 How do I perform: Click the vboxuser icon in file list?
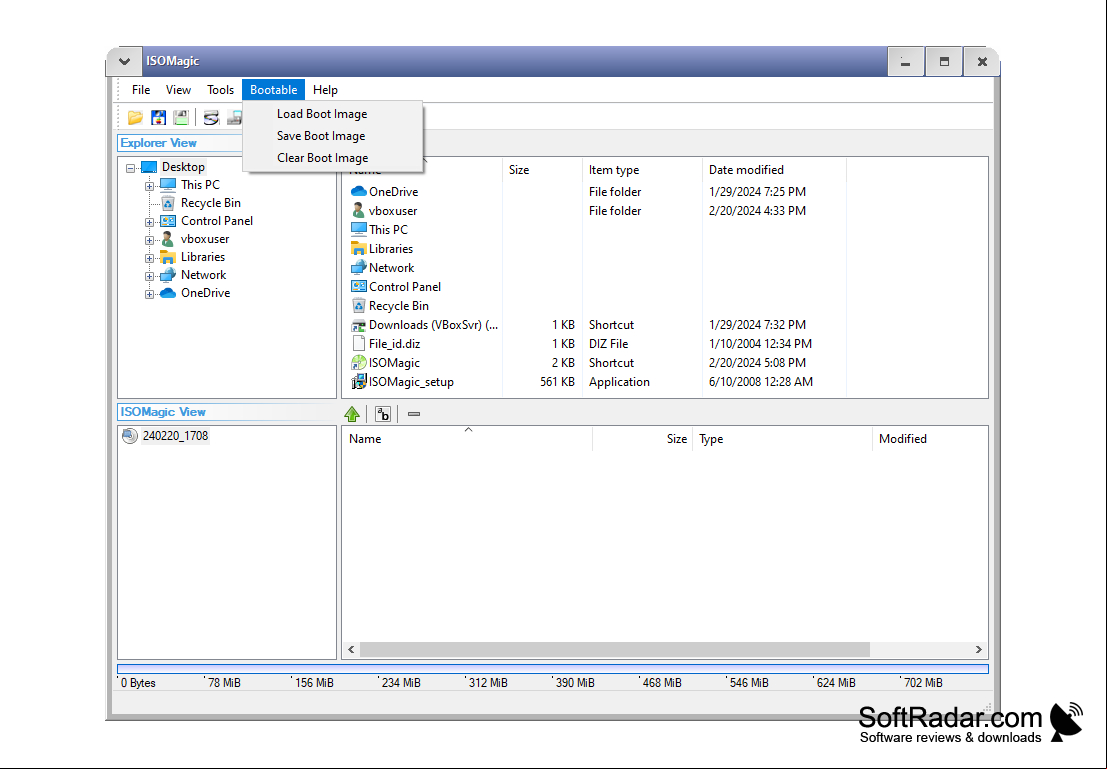359,210
